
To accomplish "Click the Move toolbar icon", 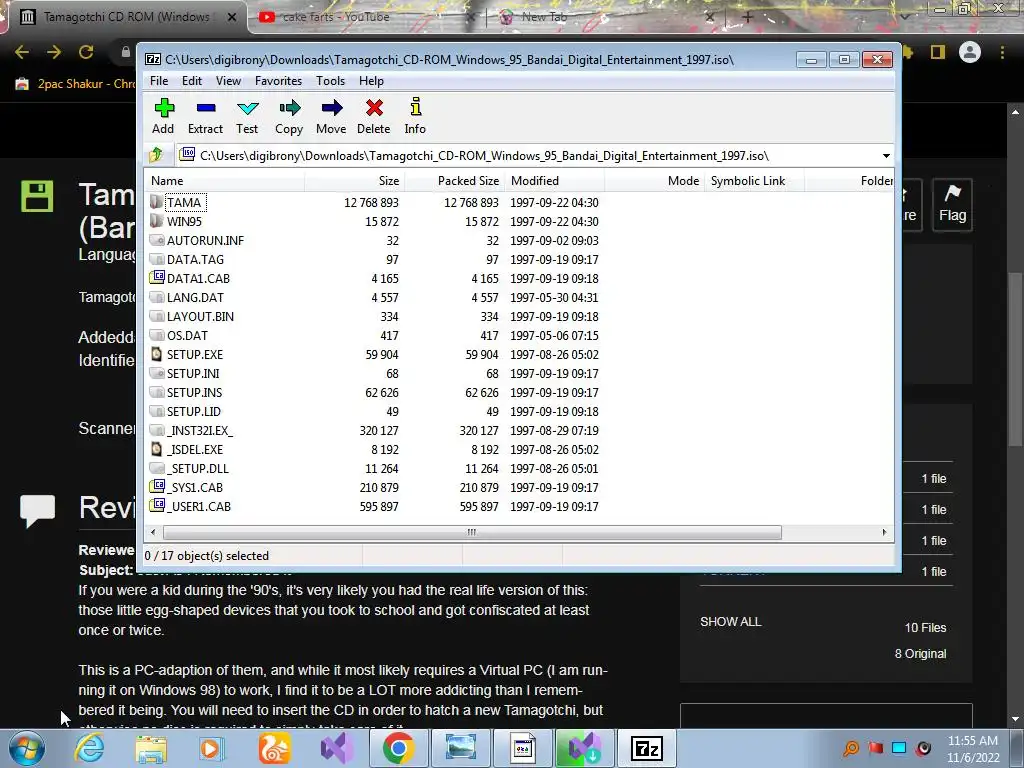I will (331, 116).
